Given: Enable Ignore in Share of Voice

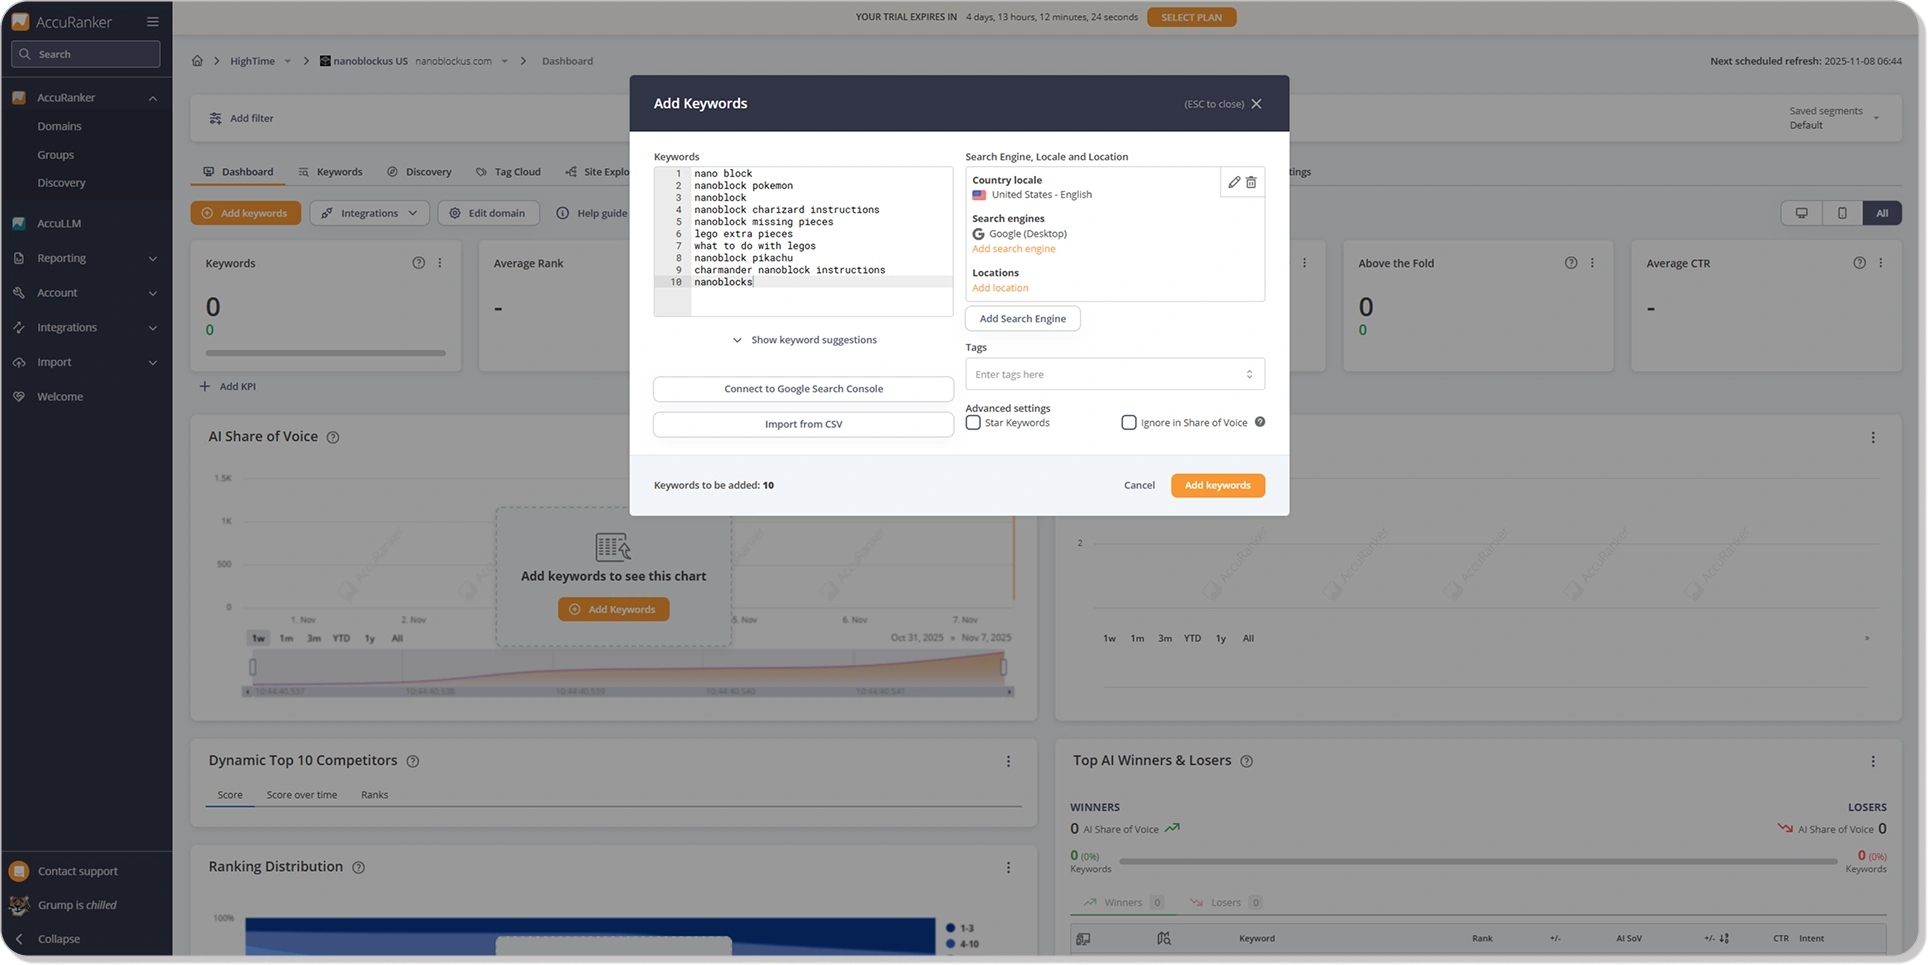Looking at the screenshot, I should tap(1129, 423).
